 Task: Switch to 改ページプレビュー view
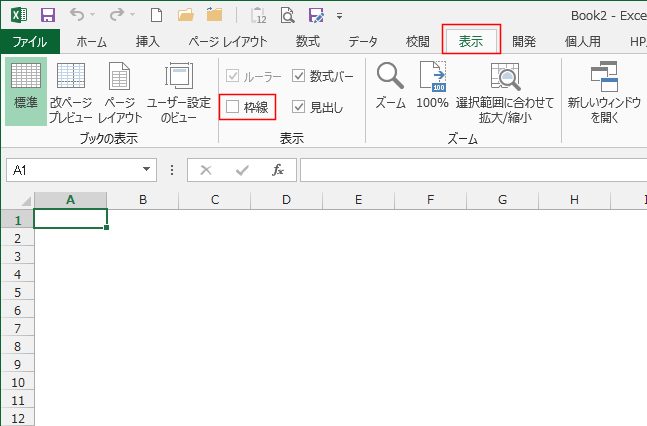point(71,93)
